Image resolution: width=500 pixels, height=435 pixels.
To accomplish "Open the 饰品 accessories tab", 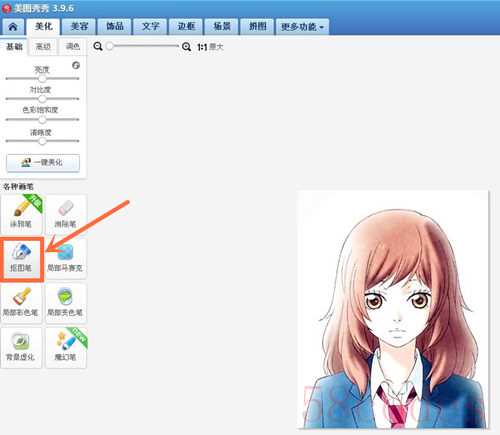I will coord(115,27).
